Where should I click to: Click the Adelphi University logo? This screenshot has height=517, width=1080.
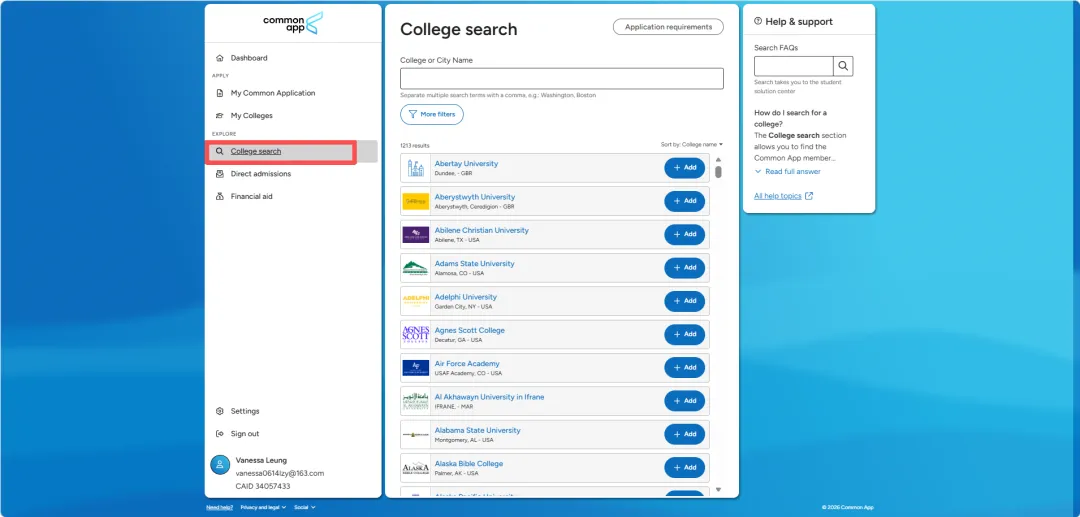coord(416,301)
